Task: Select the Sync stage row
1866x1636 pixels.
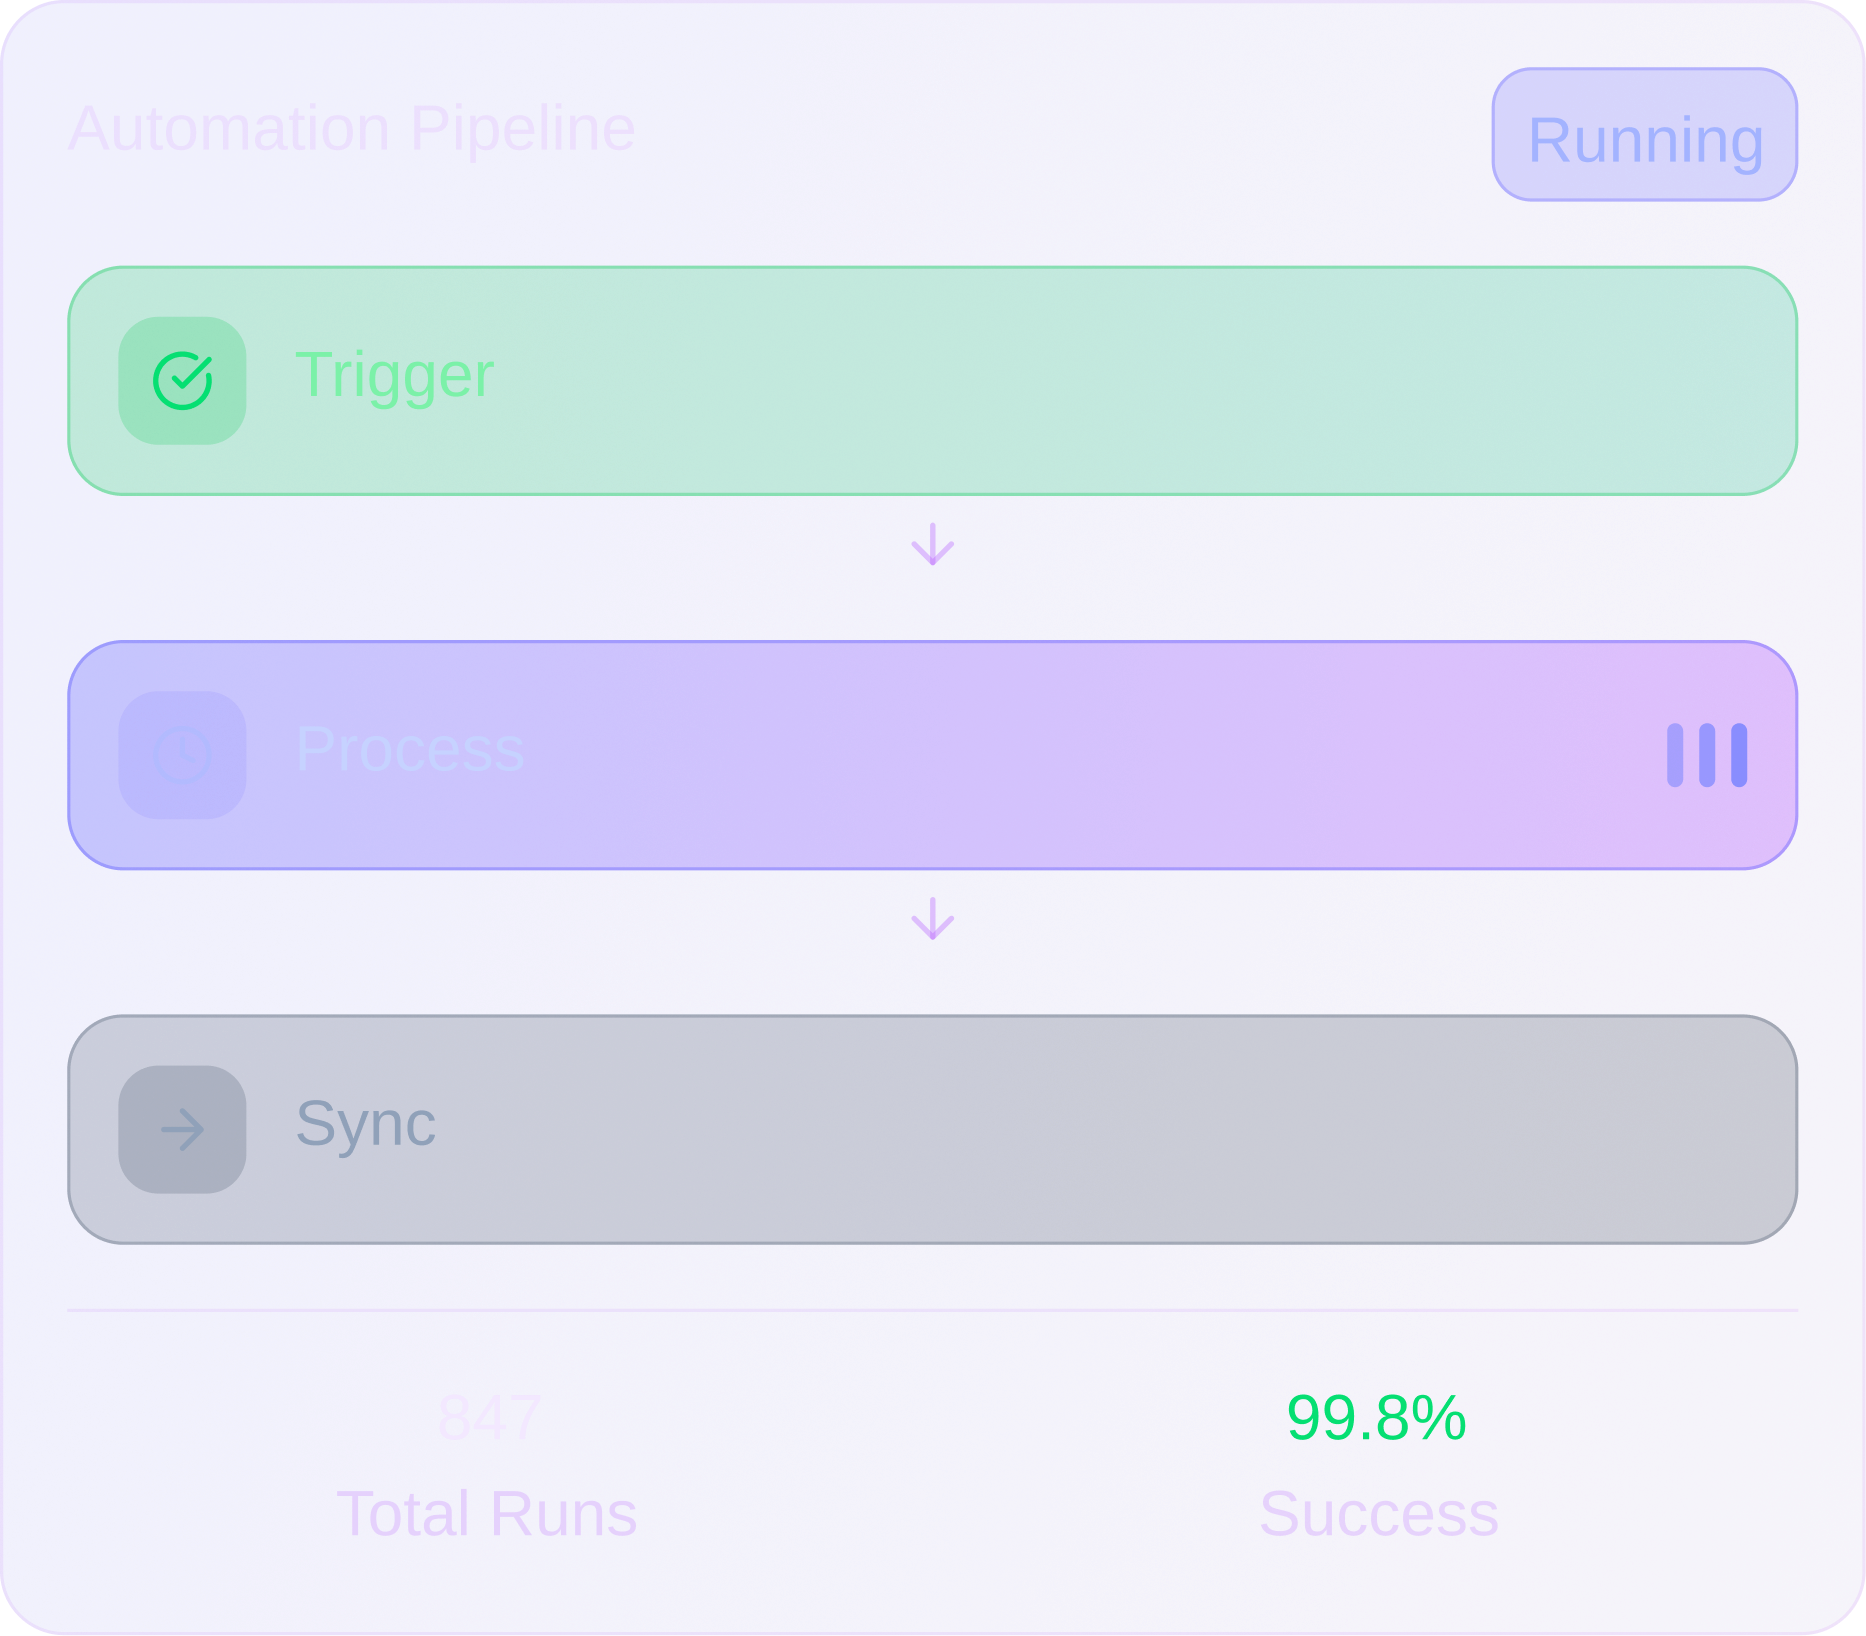Action: coord(930,1128)
